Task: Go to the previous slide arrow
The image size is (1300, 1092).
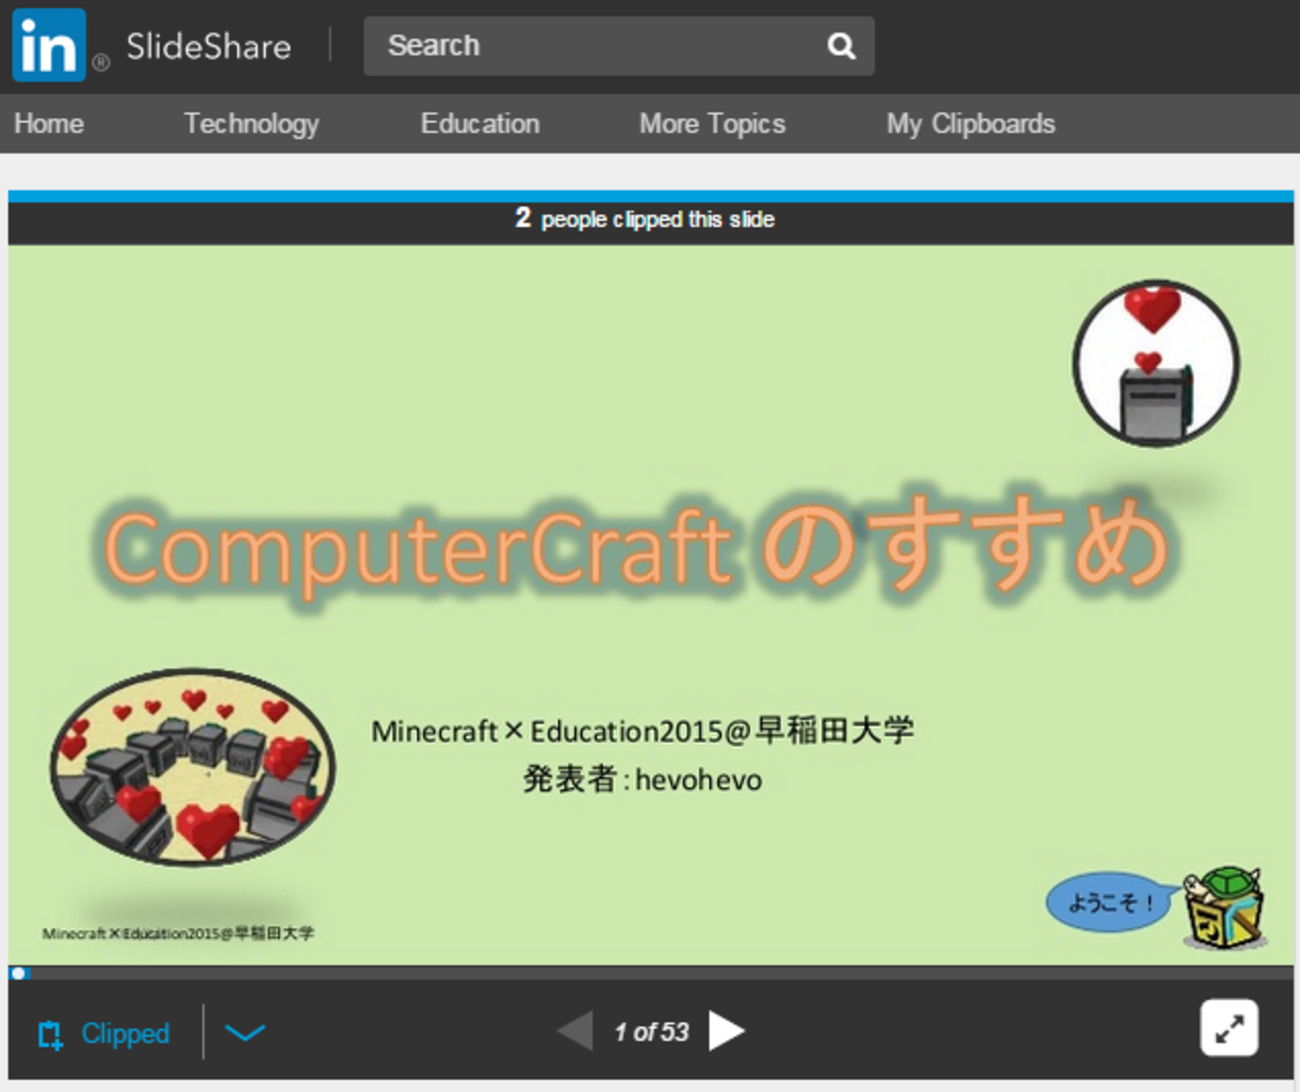Action: (575, 1031)
